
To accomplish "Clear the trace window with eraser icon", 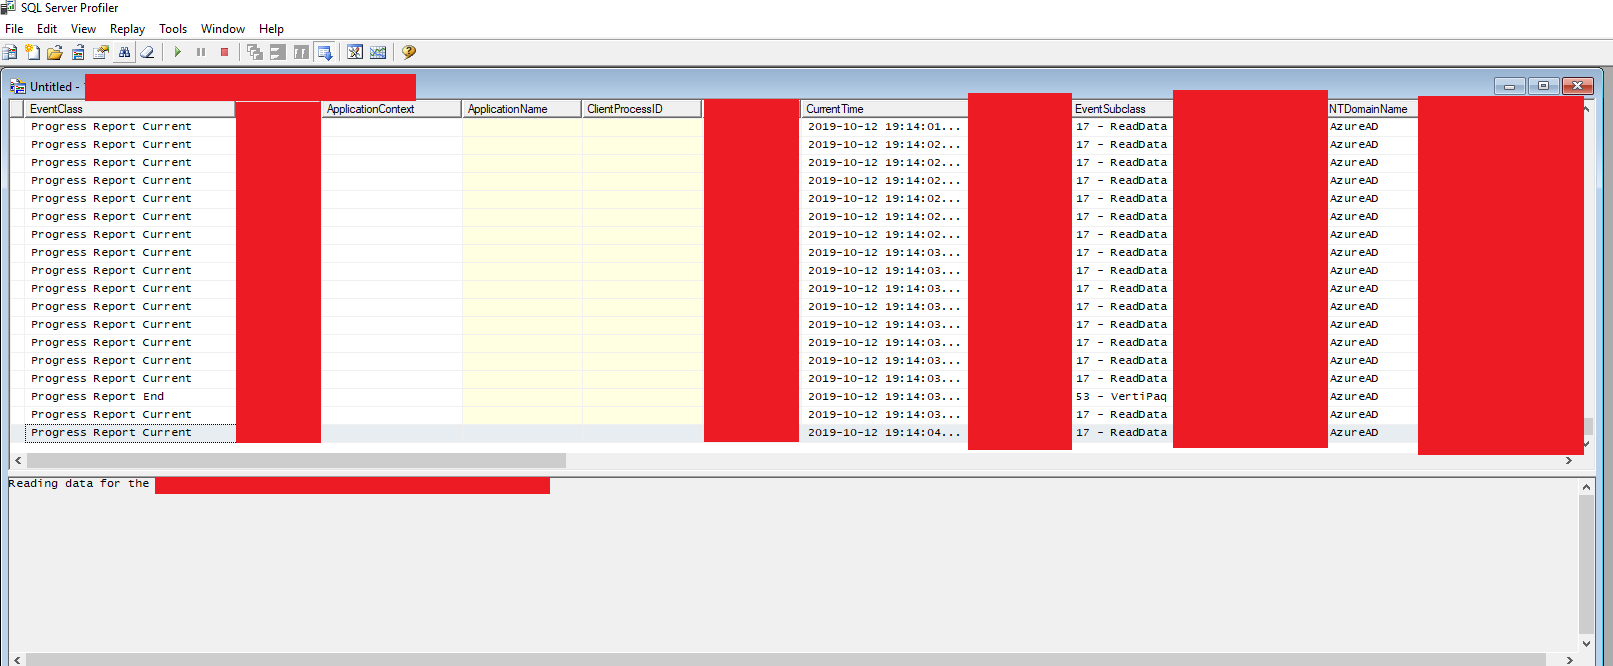I will pos(147,52).
